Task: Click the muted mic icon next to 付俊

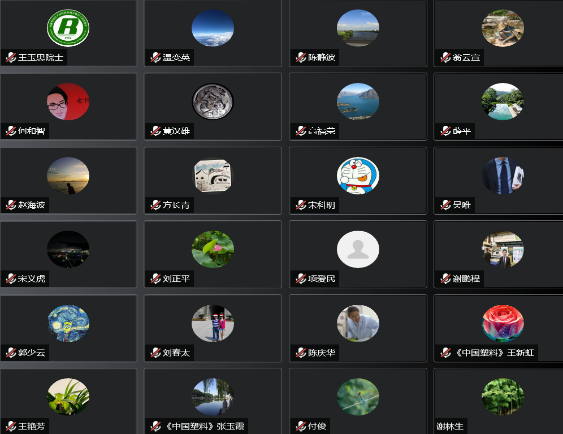Action: click(x=301, y=426)
